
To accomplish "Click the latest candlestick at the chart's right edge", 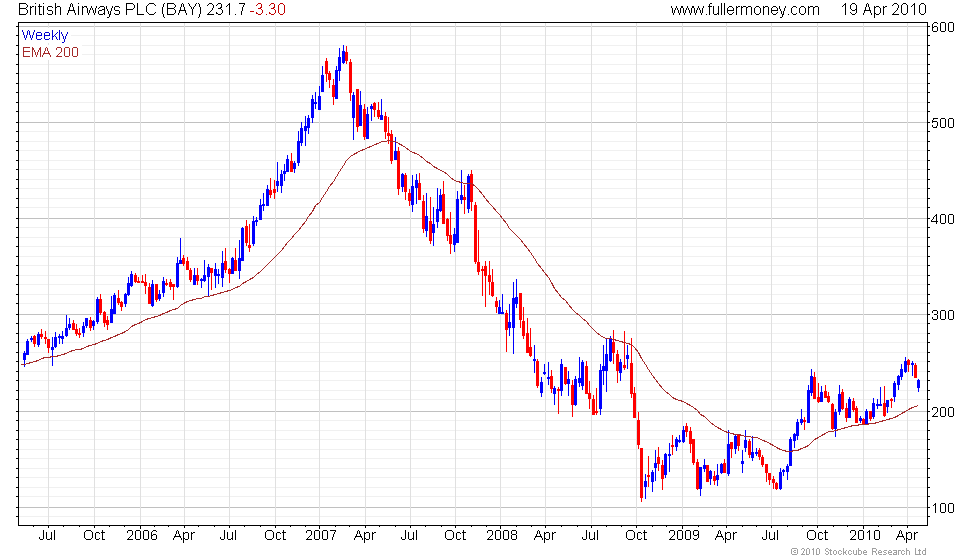I will [918, 385].
